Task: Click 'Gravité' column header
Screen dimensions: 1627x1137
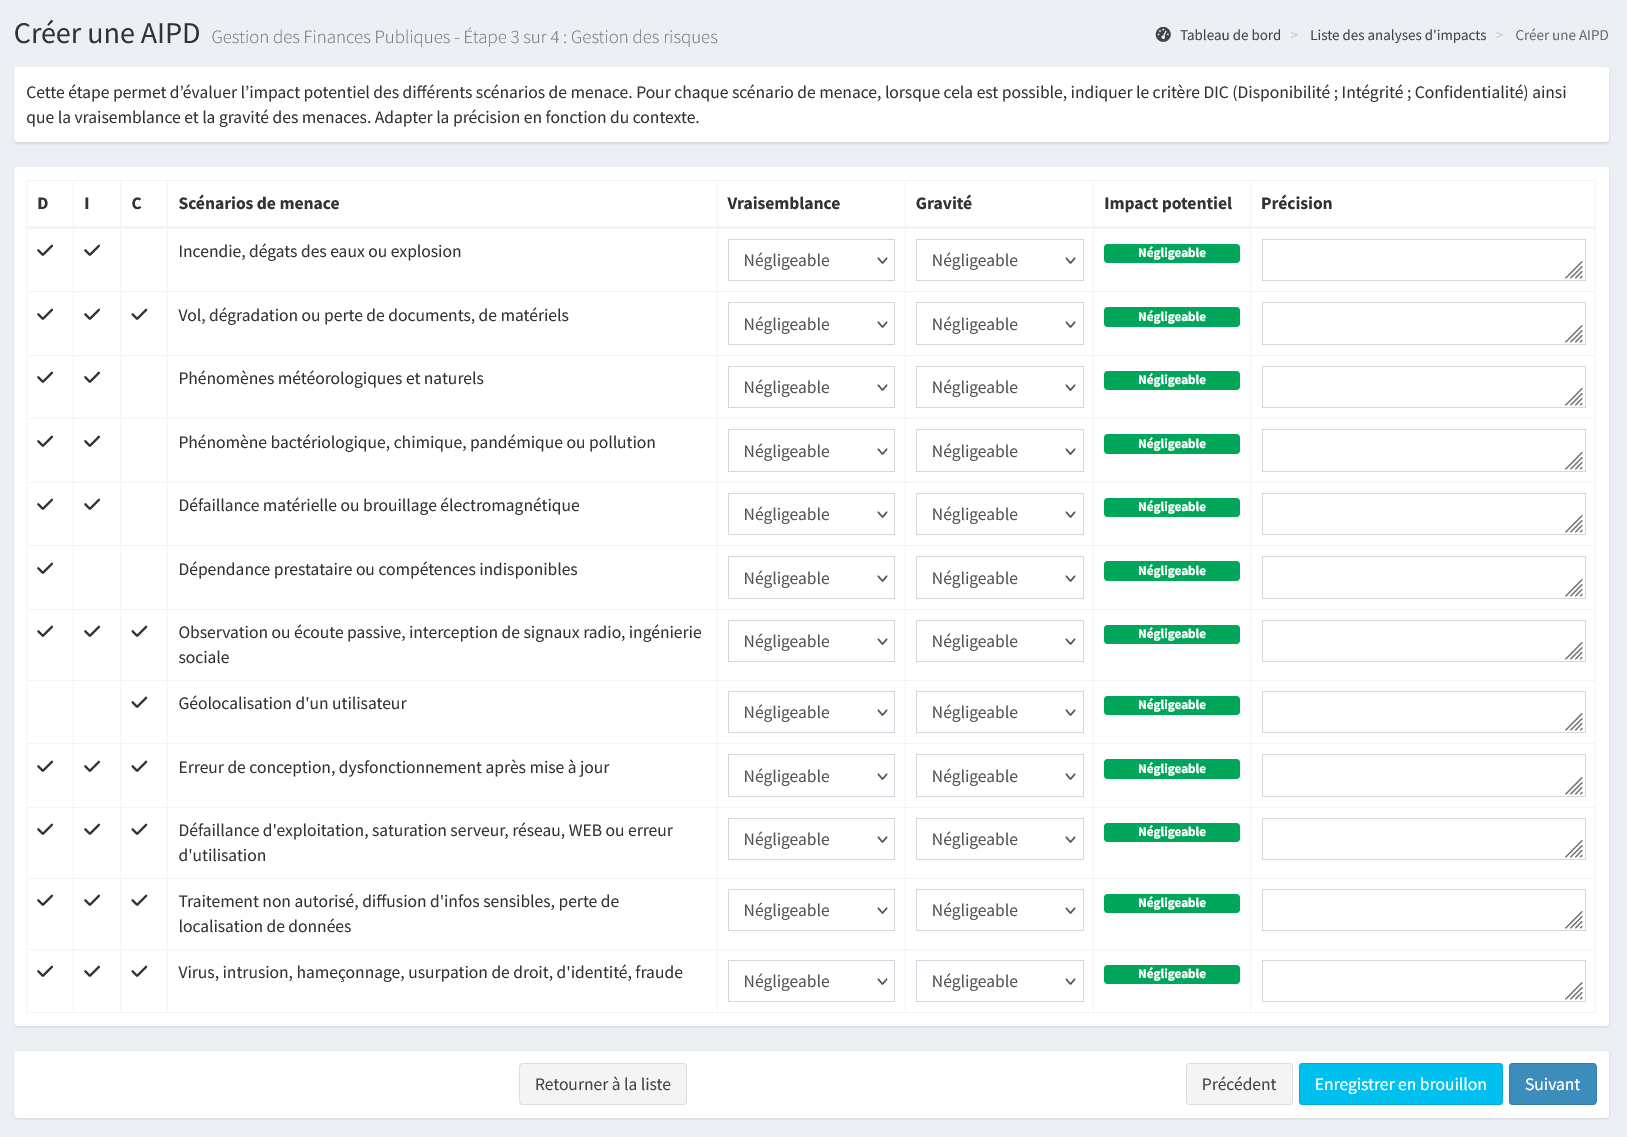Action: [x=944, y=203]
